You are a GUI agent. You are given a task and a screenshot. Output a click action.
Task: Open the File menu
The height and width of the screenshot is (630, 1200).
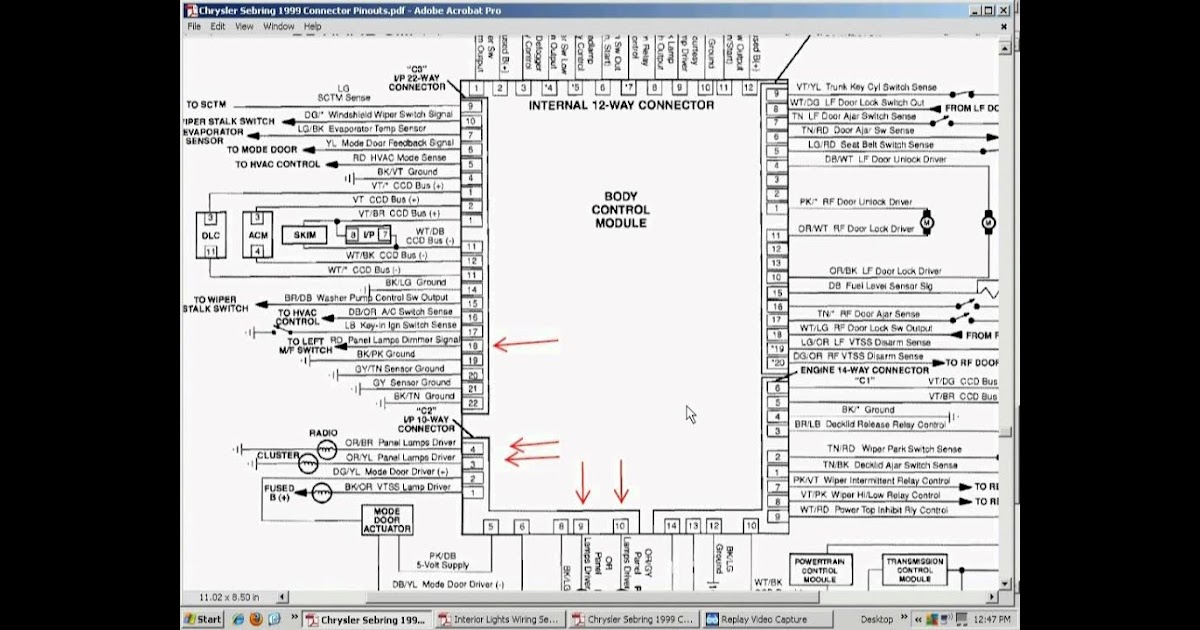tap(194, 27)
